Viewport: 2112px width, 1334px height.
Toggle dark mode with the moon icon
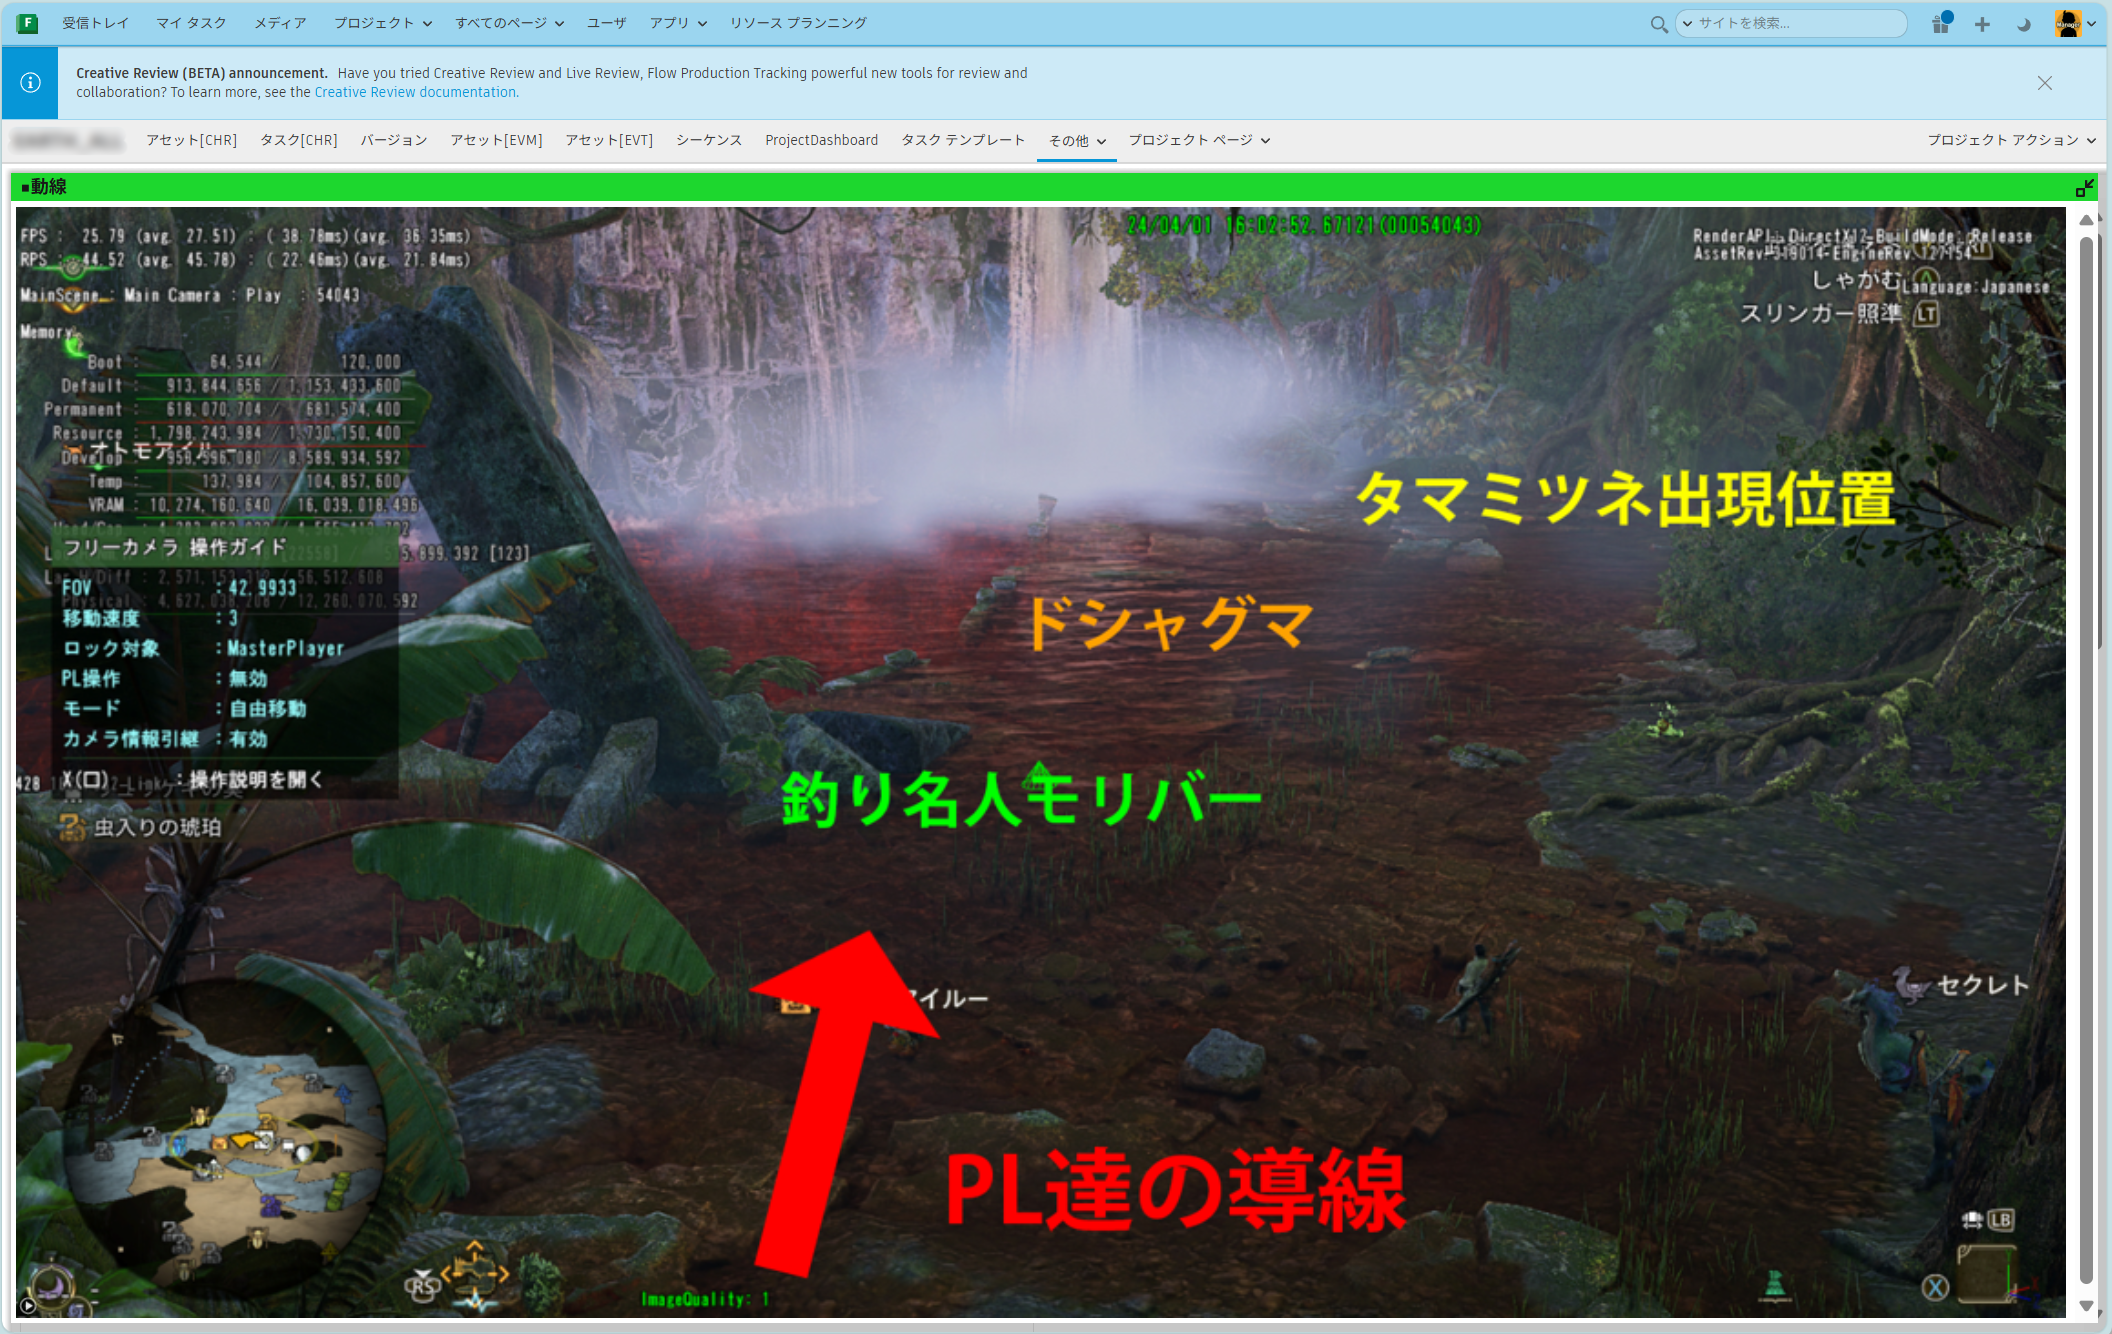2023,22
